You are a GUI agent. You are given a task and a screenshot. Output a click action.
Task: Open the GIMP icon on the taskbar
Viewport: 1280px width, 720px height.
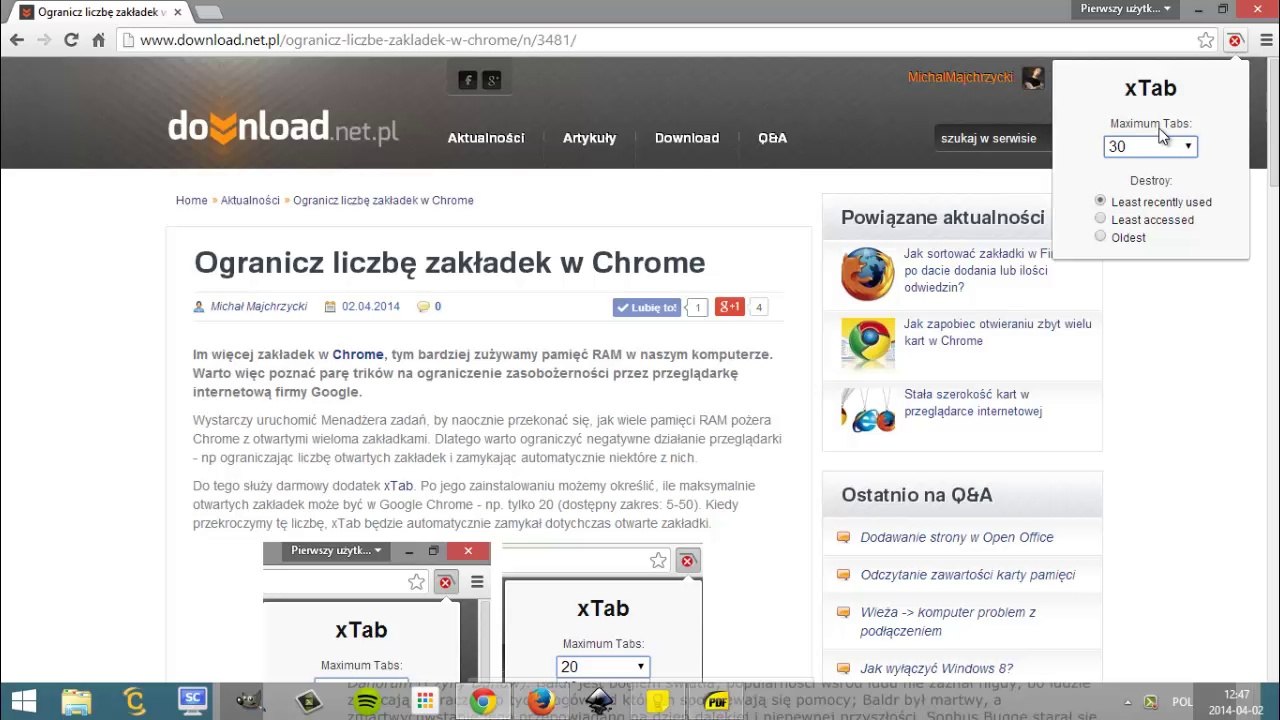[x=251, y=701]
